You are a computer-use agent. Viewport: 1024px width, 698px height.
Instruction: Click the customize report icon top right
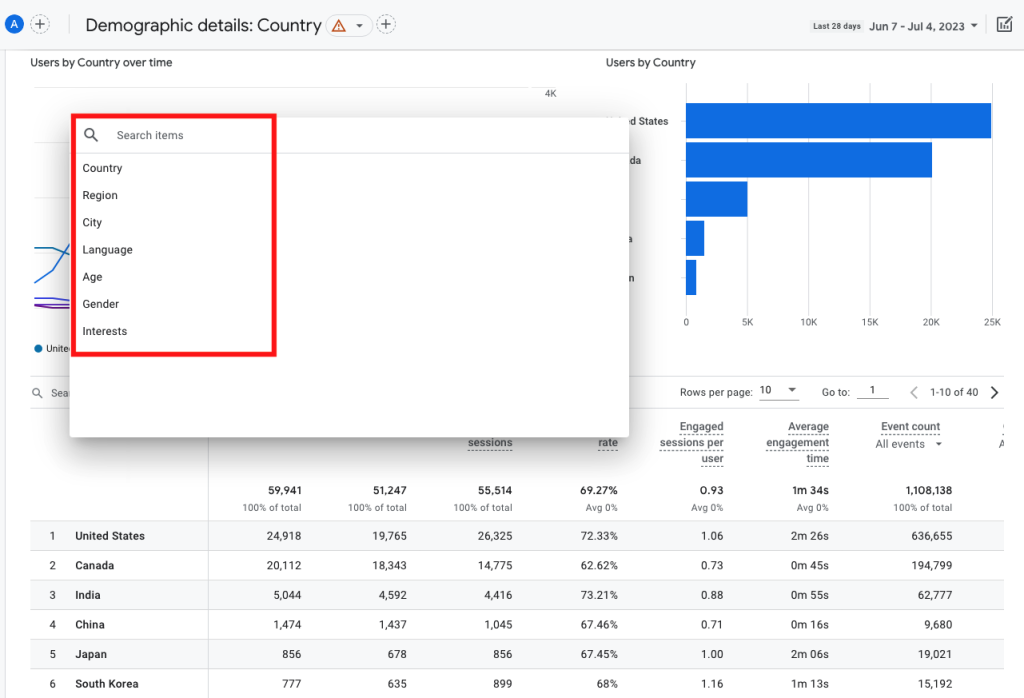pyautogui.click(x=1004, y=23)
